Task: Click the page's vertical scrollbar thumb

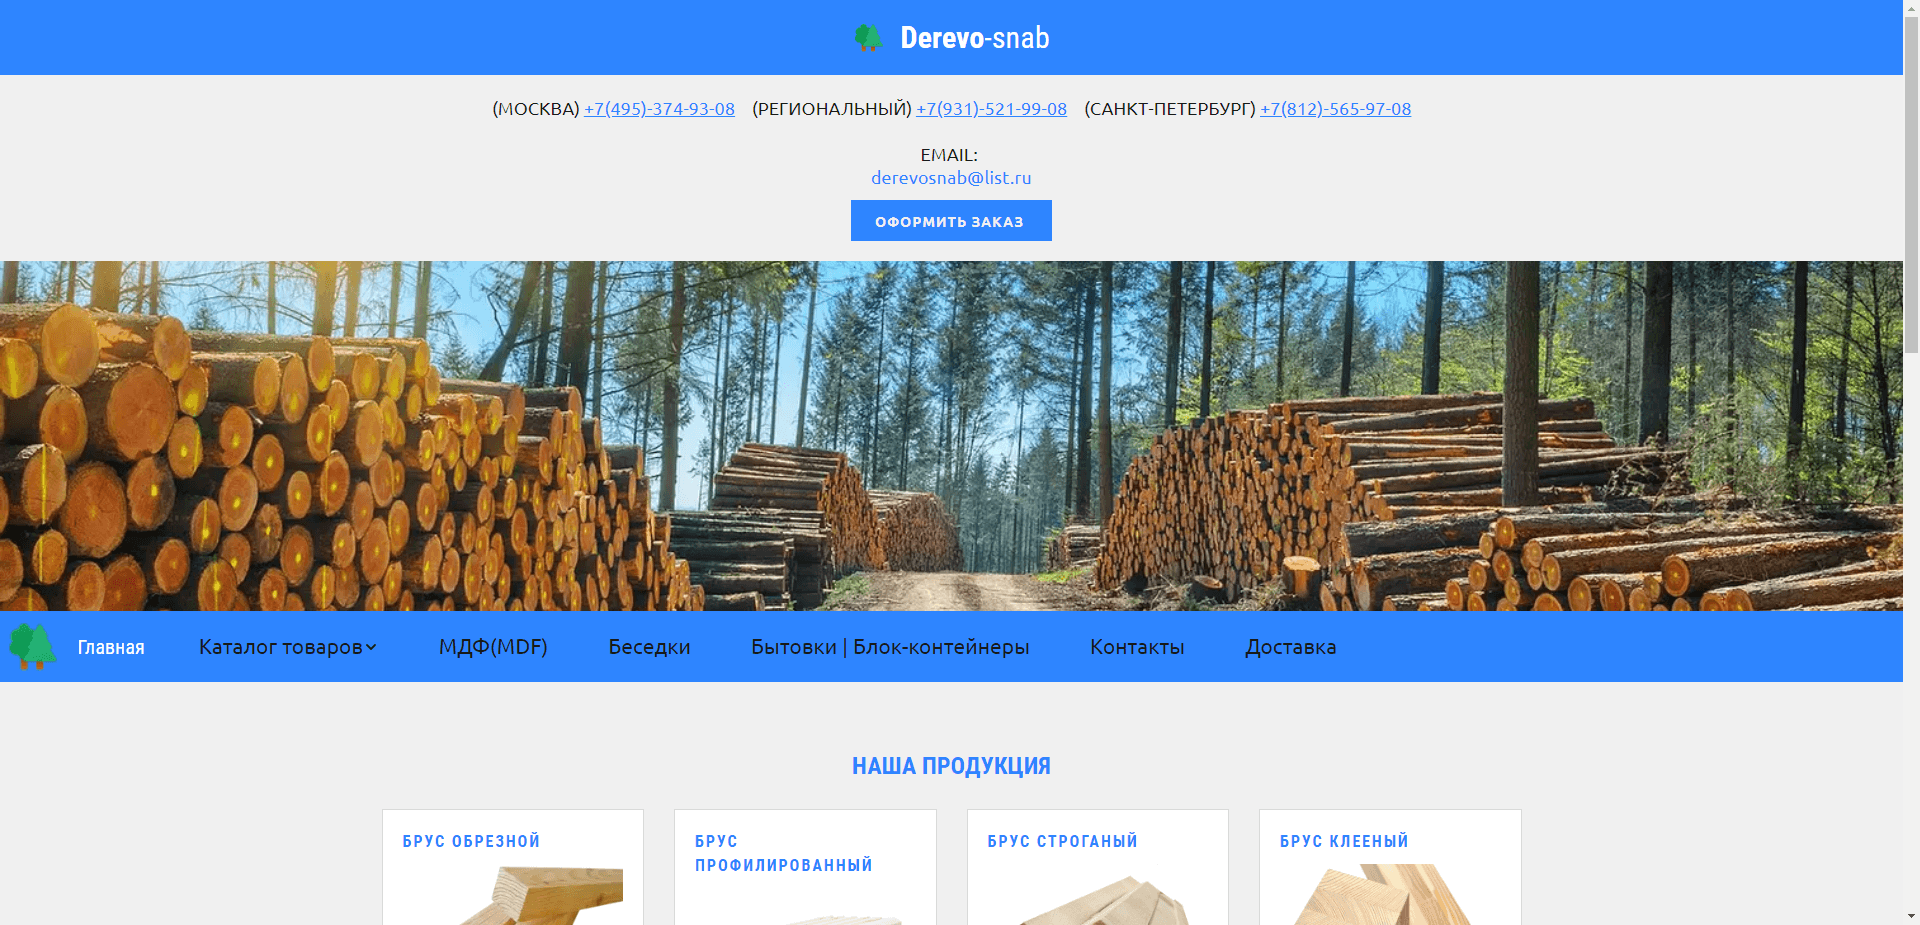Action: [1911, 180]
